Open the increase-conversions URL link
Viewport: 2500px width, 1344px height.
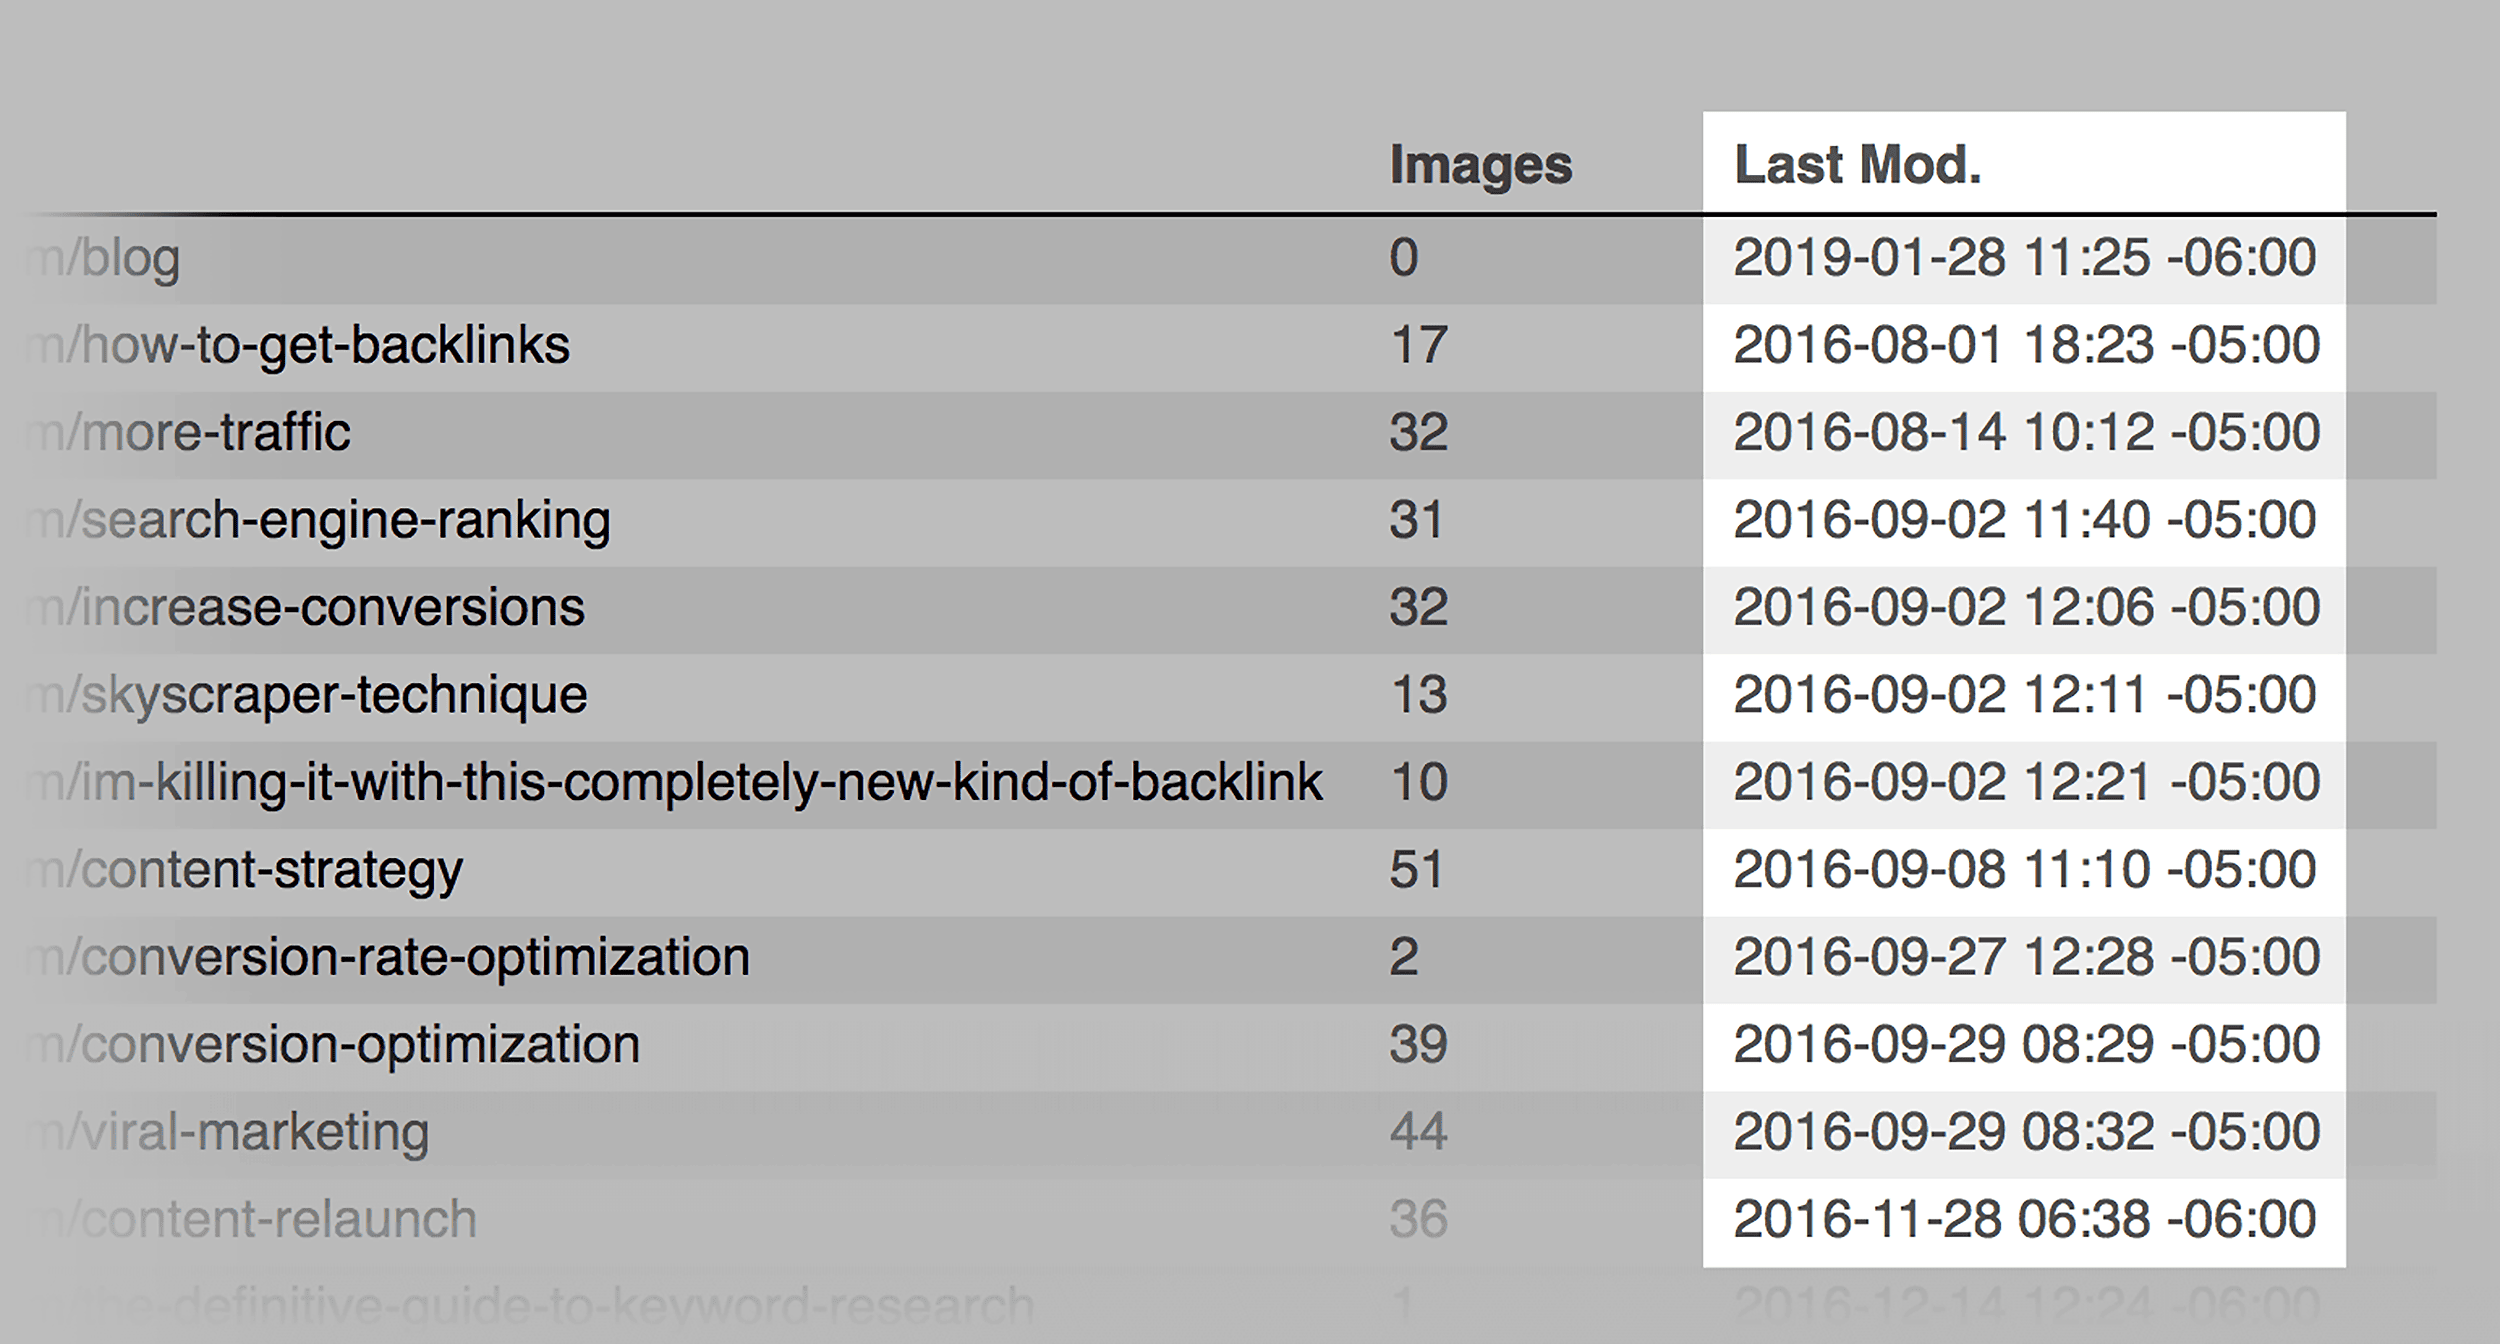click(x=306, y=608)
